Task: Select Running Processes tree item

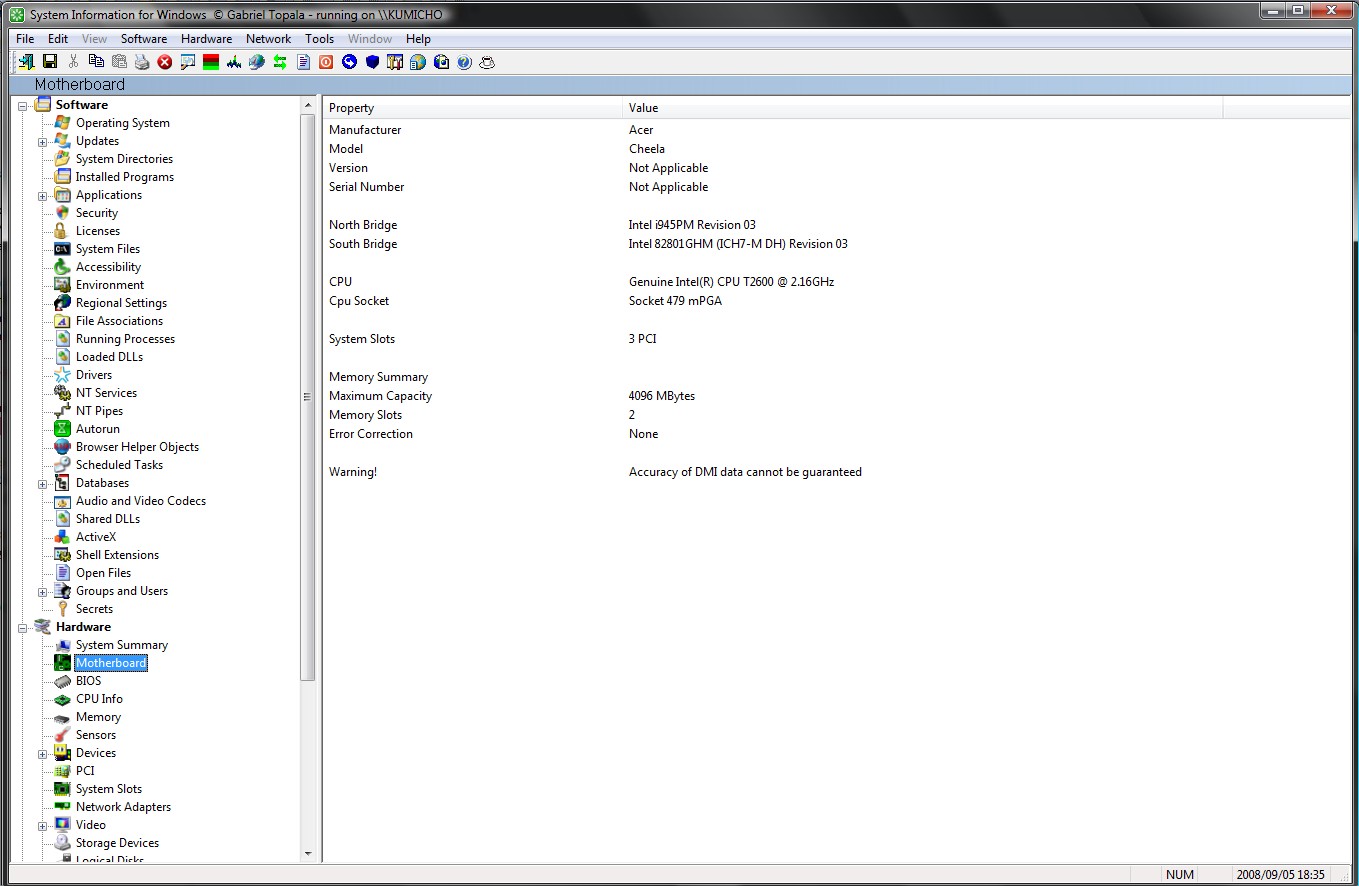Action: point(125,339)
